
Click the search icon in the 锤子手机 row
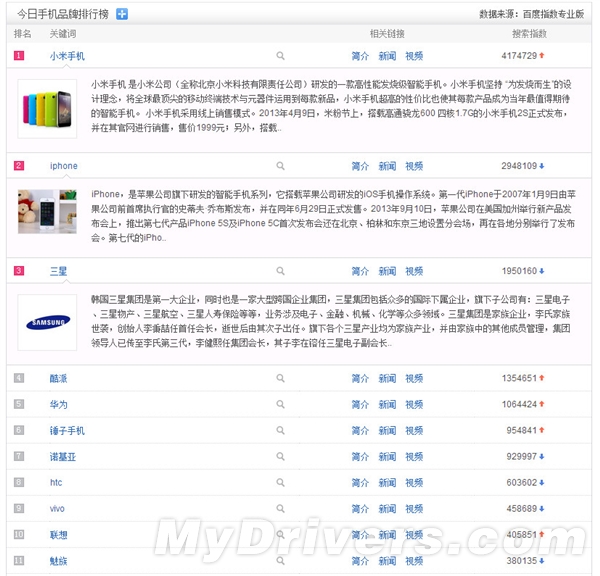tap(280, 431)
